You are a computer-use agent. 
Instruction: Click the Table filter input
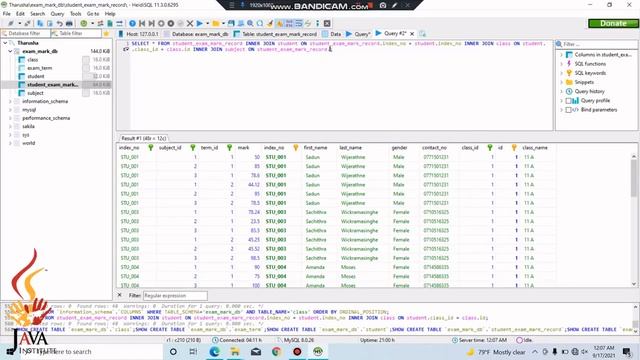pyautogui.click(x=76, y=33)
